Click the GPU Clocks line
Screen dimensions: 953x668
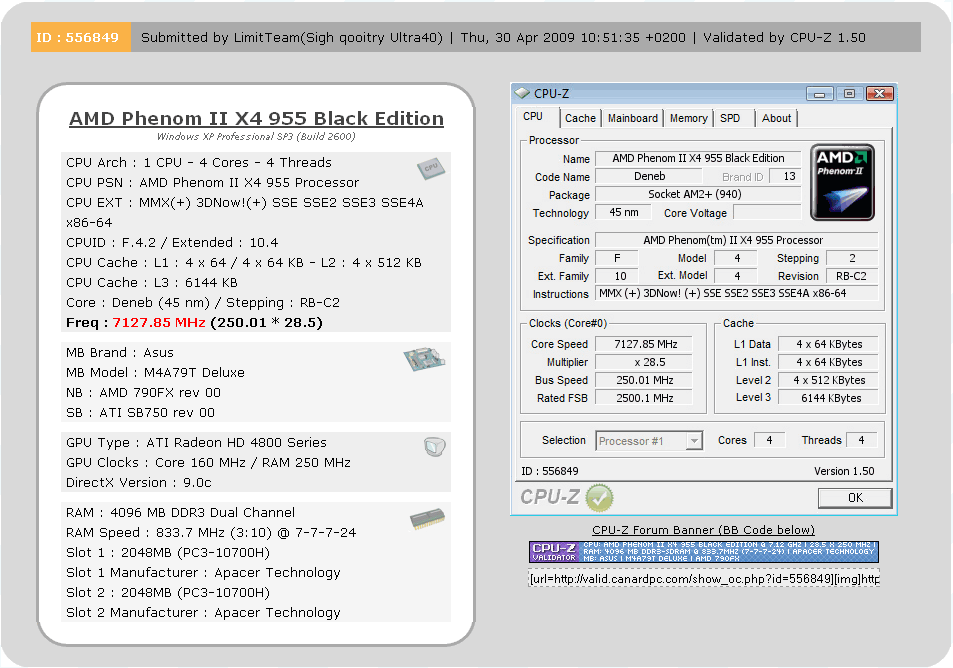coord(208,463)
